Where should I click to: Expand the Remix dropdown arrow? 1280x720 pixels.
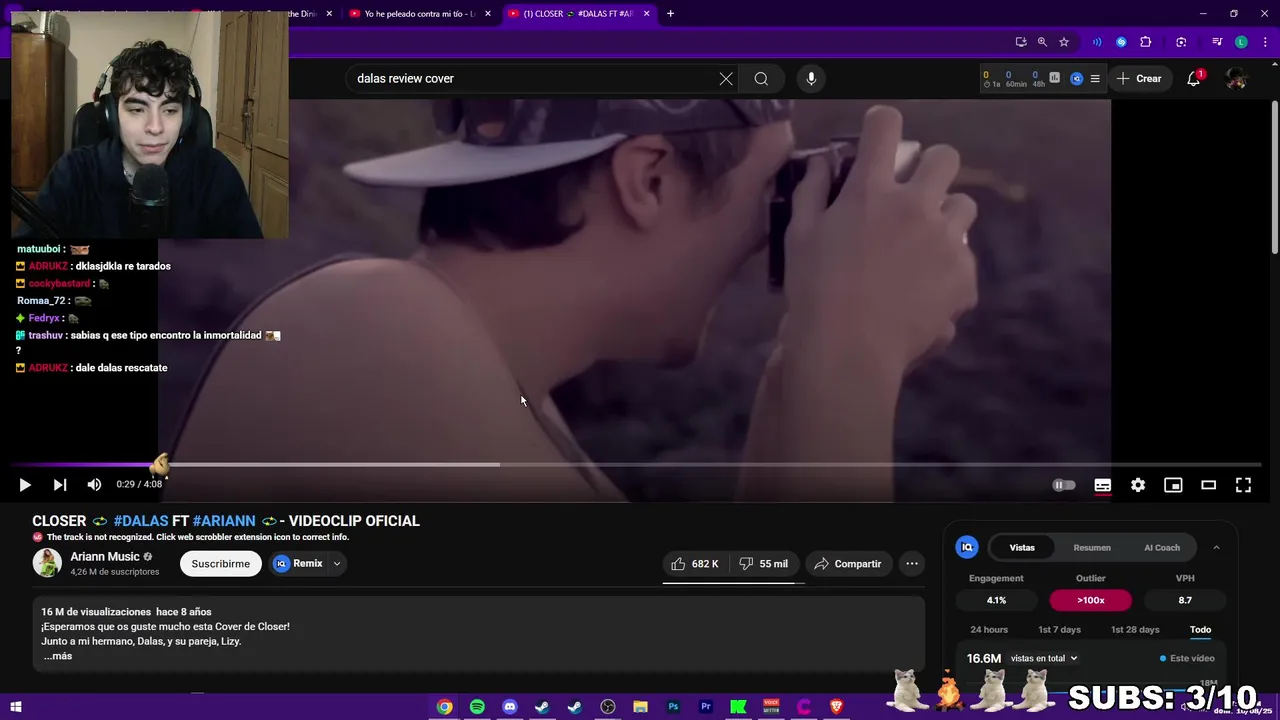point(337,564)
